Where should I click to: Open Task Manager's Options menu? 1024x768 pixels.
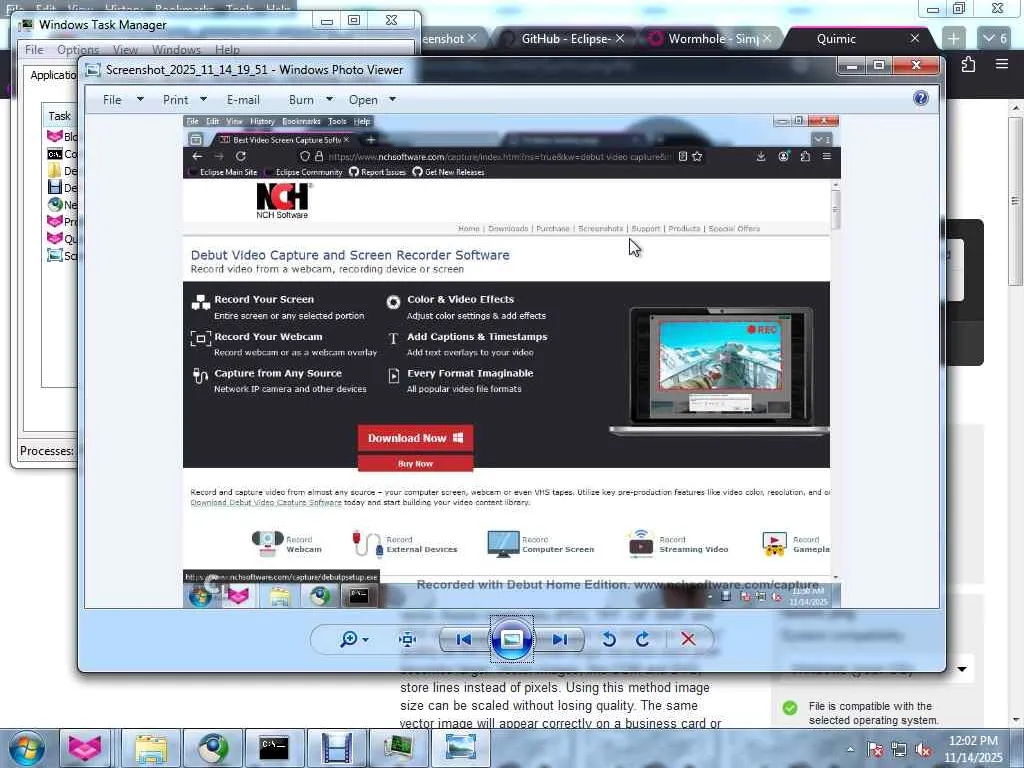coord(78,50)
